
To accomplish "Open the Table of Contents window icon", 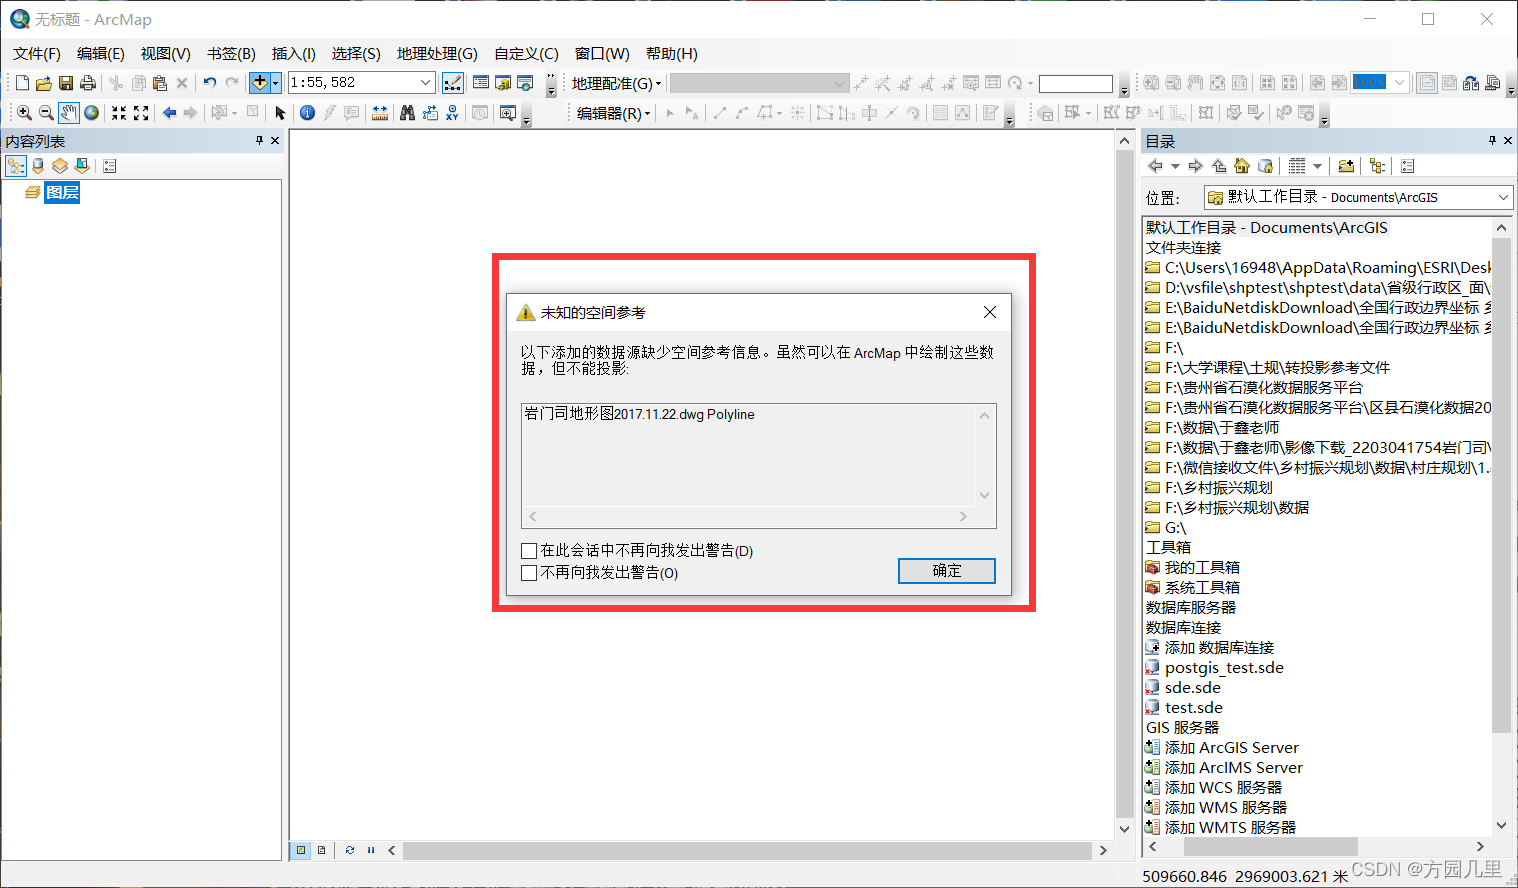I will click(x=481, y=83).
